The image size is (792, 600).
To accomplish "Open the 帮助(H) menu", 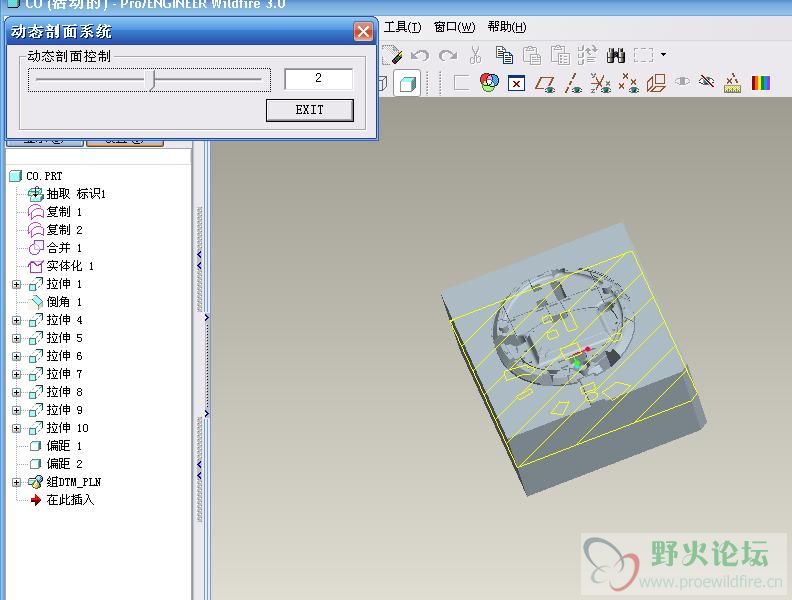I will tap(507, 27).
